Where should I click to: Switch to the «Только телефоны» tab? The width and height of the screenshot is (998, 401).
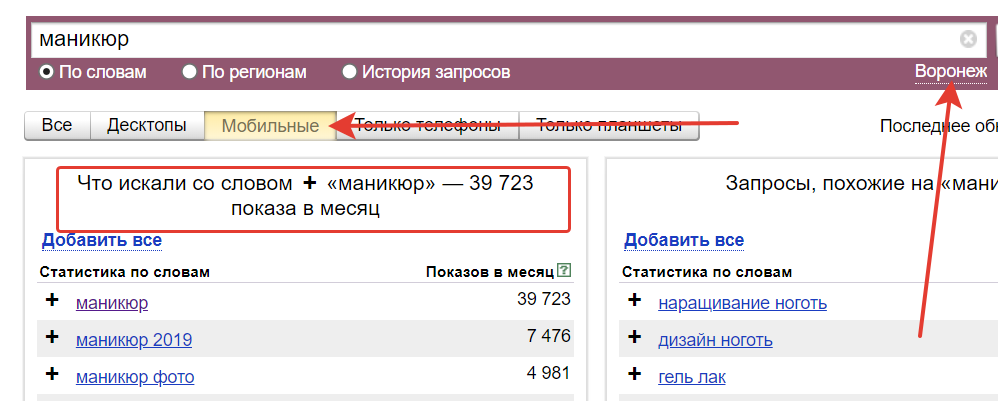427,125
